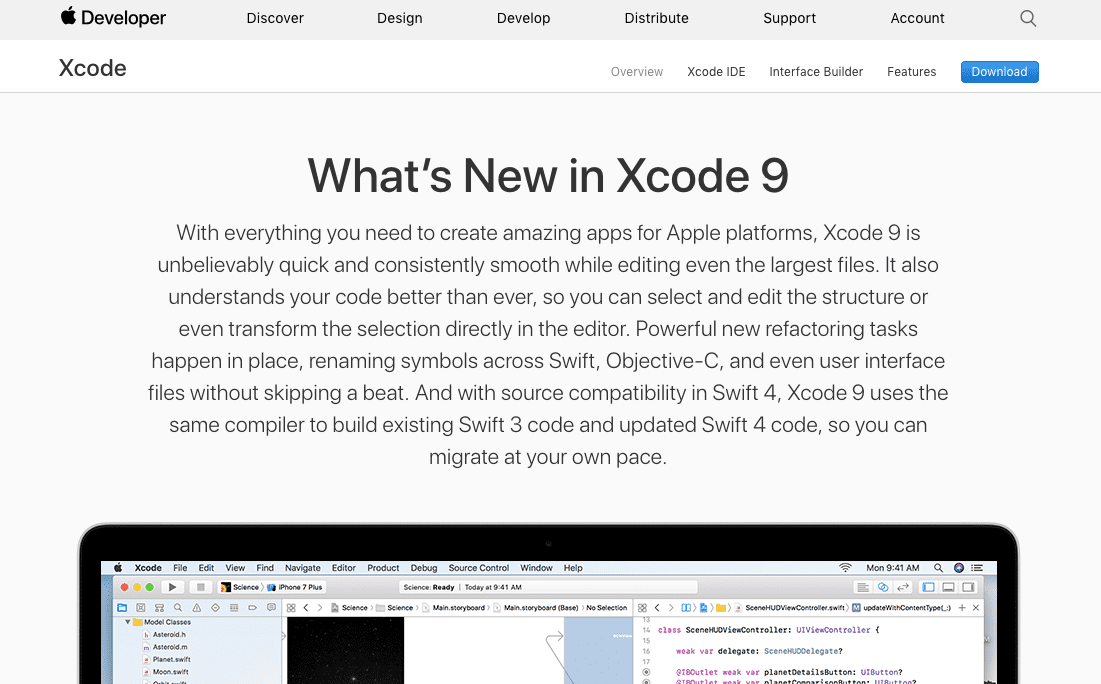Open Debug menu in the screenshot menubar
This screenshot has width=1101, height=684.
424,567
